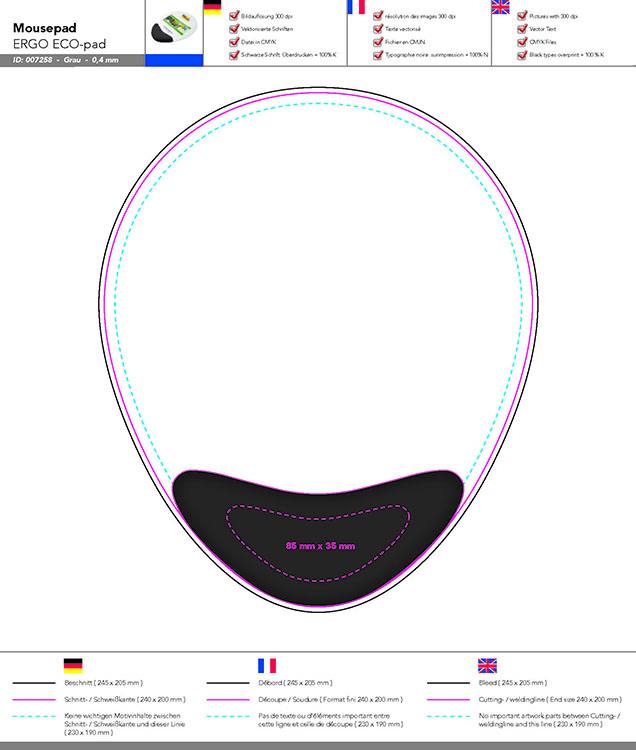The height and width of the screenshot is (750, 636).
Task: Click the ID 007258 grey info bar
Action: 72,61
